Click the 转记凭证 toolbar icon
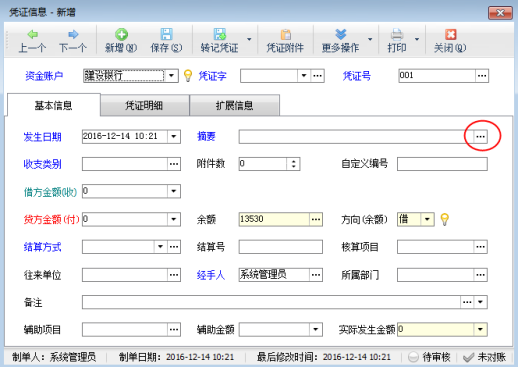Image resolution: width=518 pixels, height=367 pixels. 220,34
